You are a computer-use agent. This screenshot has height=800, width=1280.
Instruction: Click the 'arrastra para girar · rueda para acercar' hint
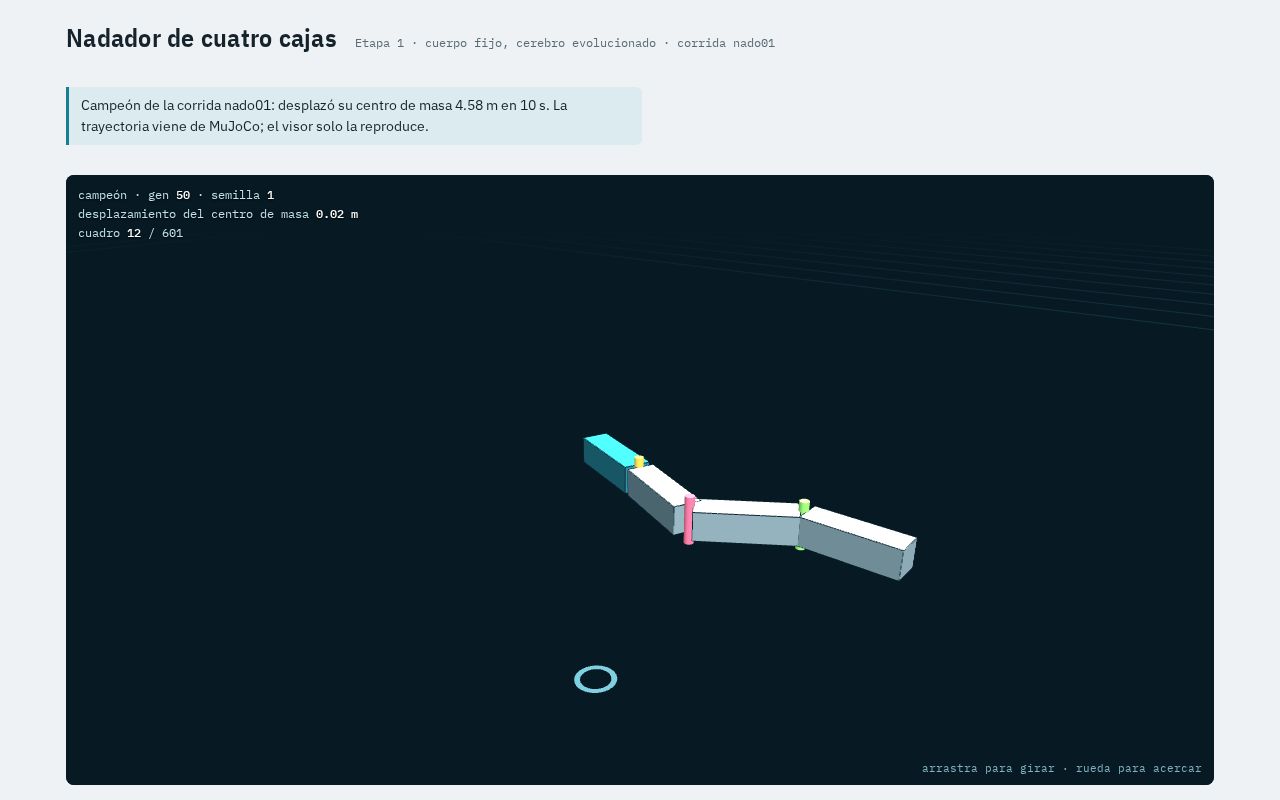point(1062,768)
